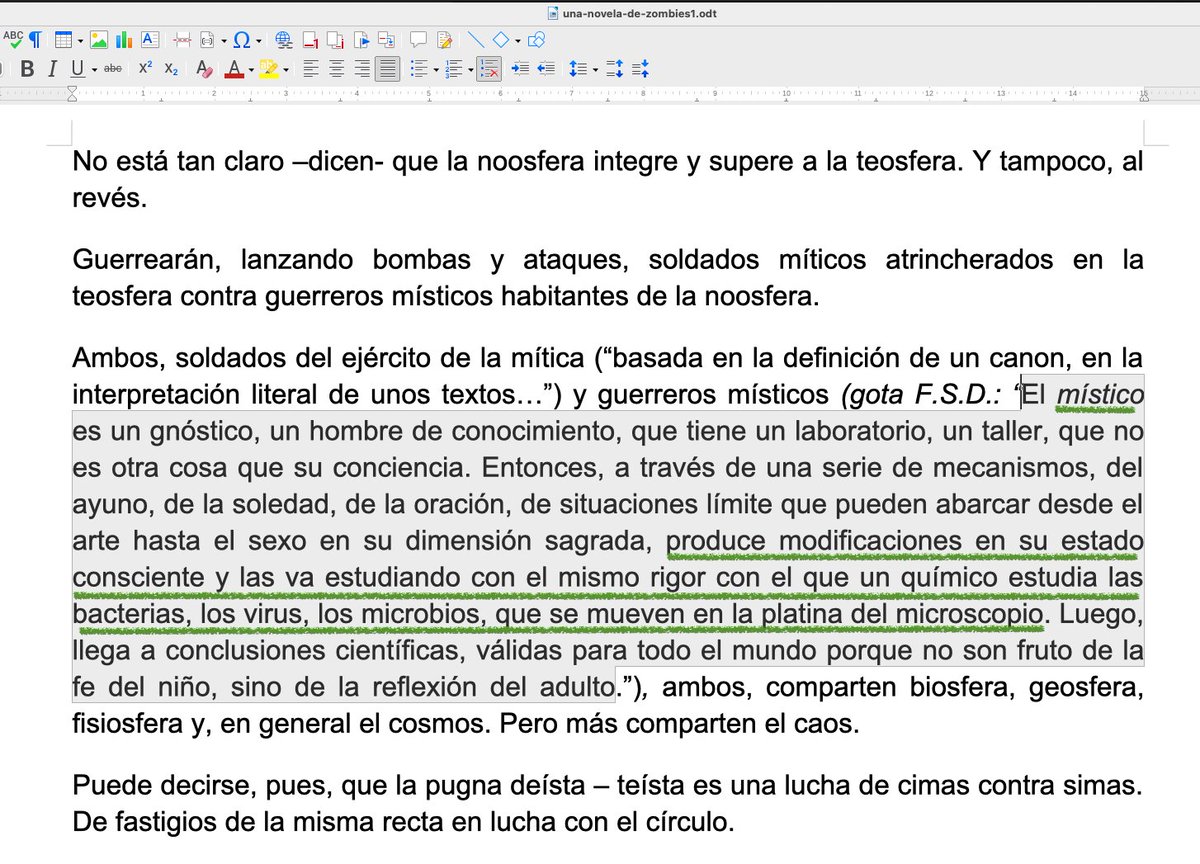Insert a special character Omega icon
Image resolution: width=1200 pixels, height=864 pixels.
241,40
